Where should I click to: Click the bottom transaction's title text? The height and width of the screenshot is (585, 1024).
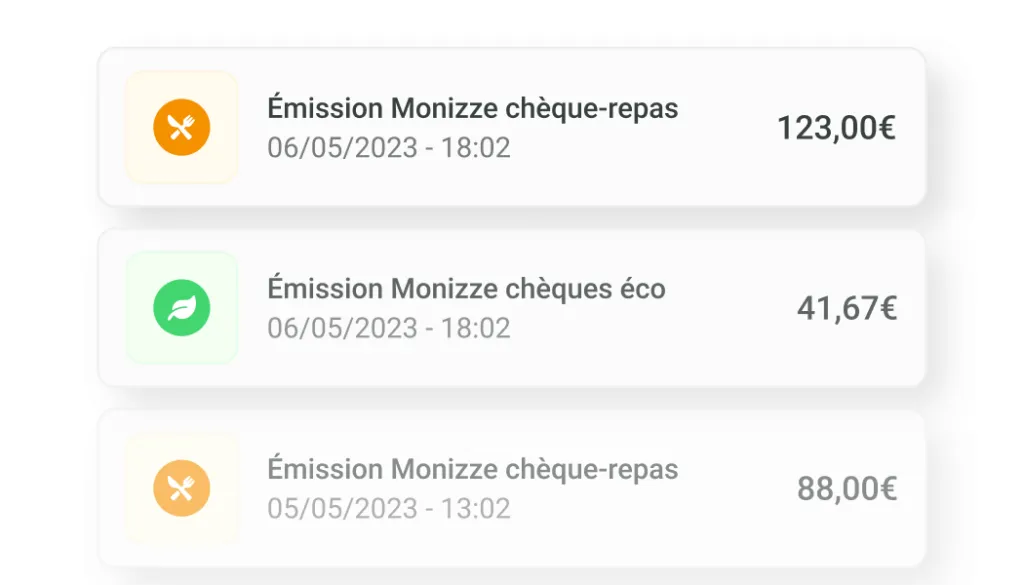coord(472,469)
